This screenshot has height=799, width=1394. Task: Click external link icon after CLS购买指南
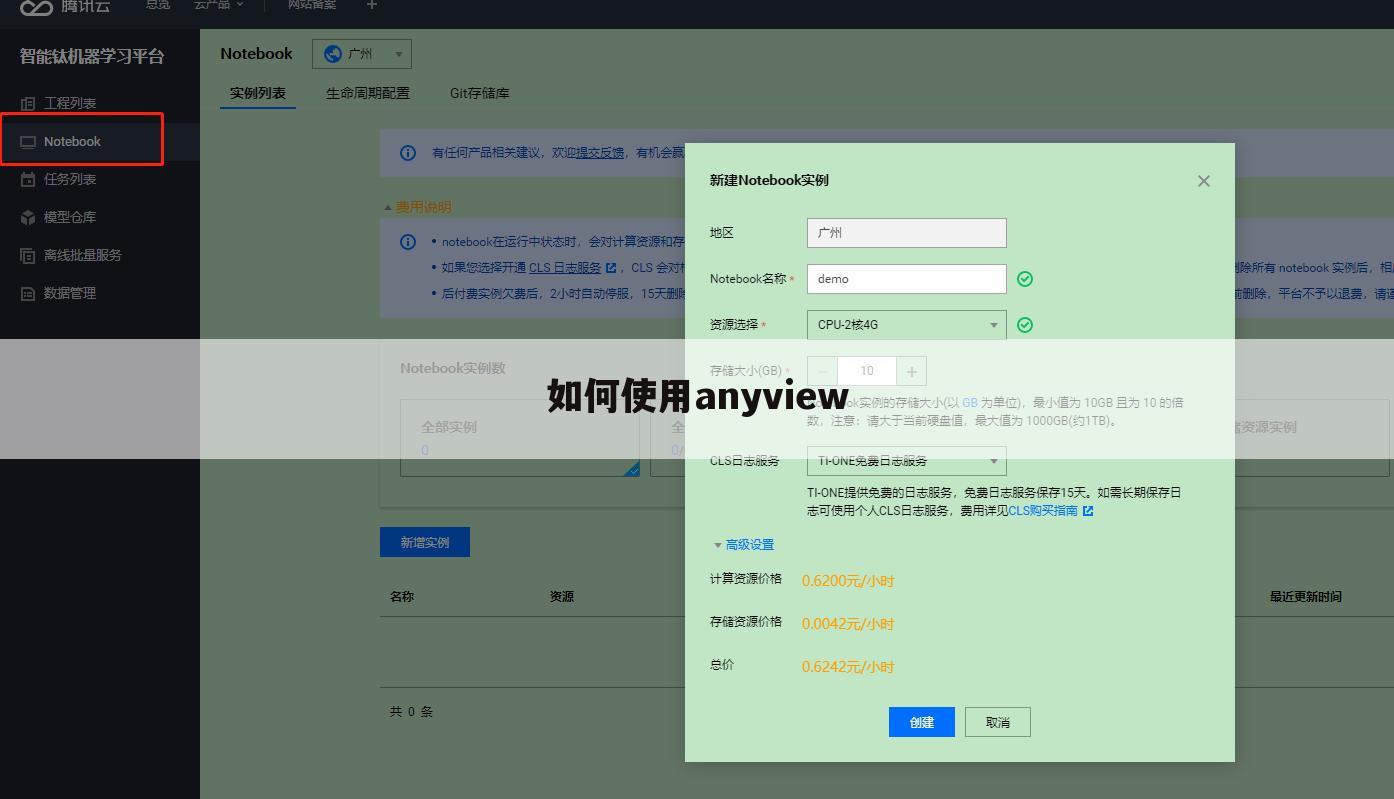(x=1088, y=511)
